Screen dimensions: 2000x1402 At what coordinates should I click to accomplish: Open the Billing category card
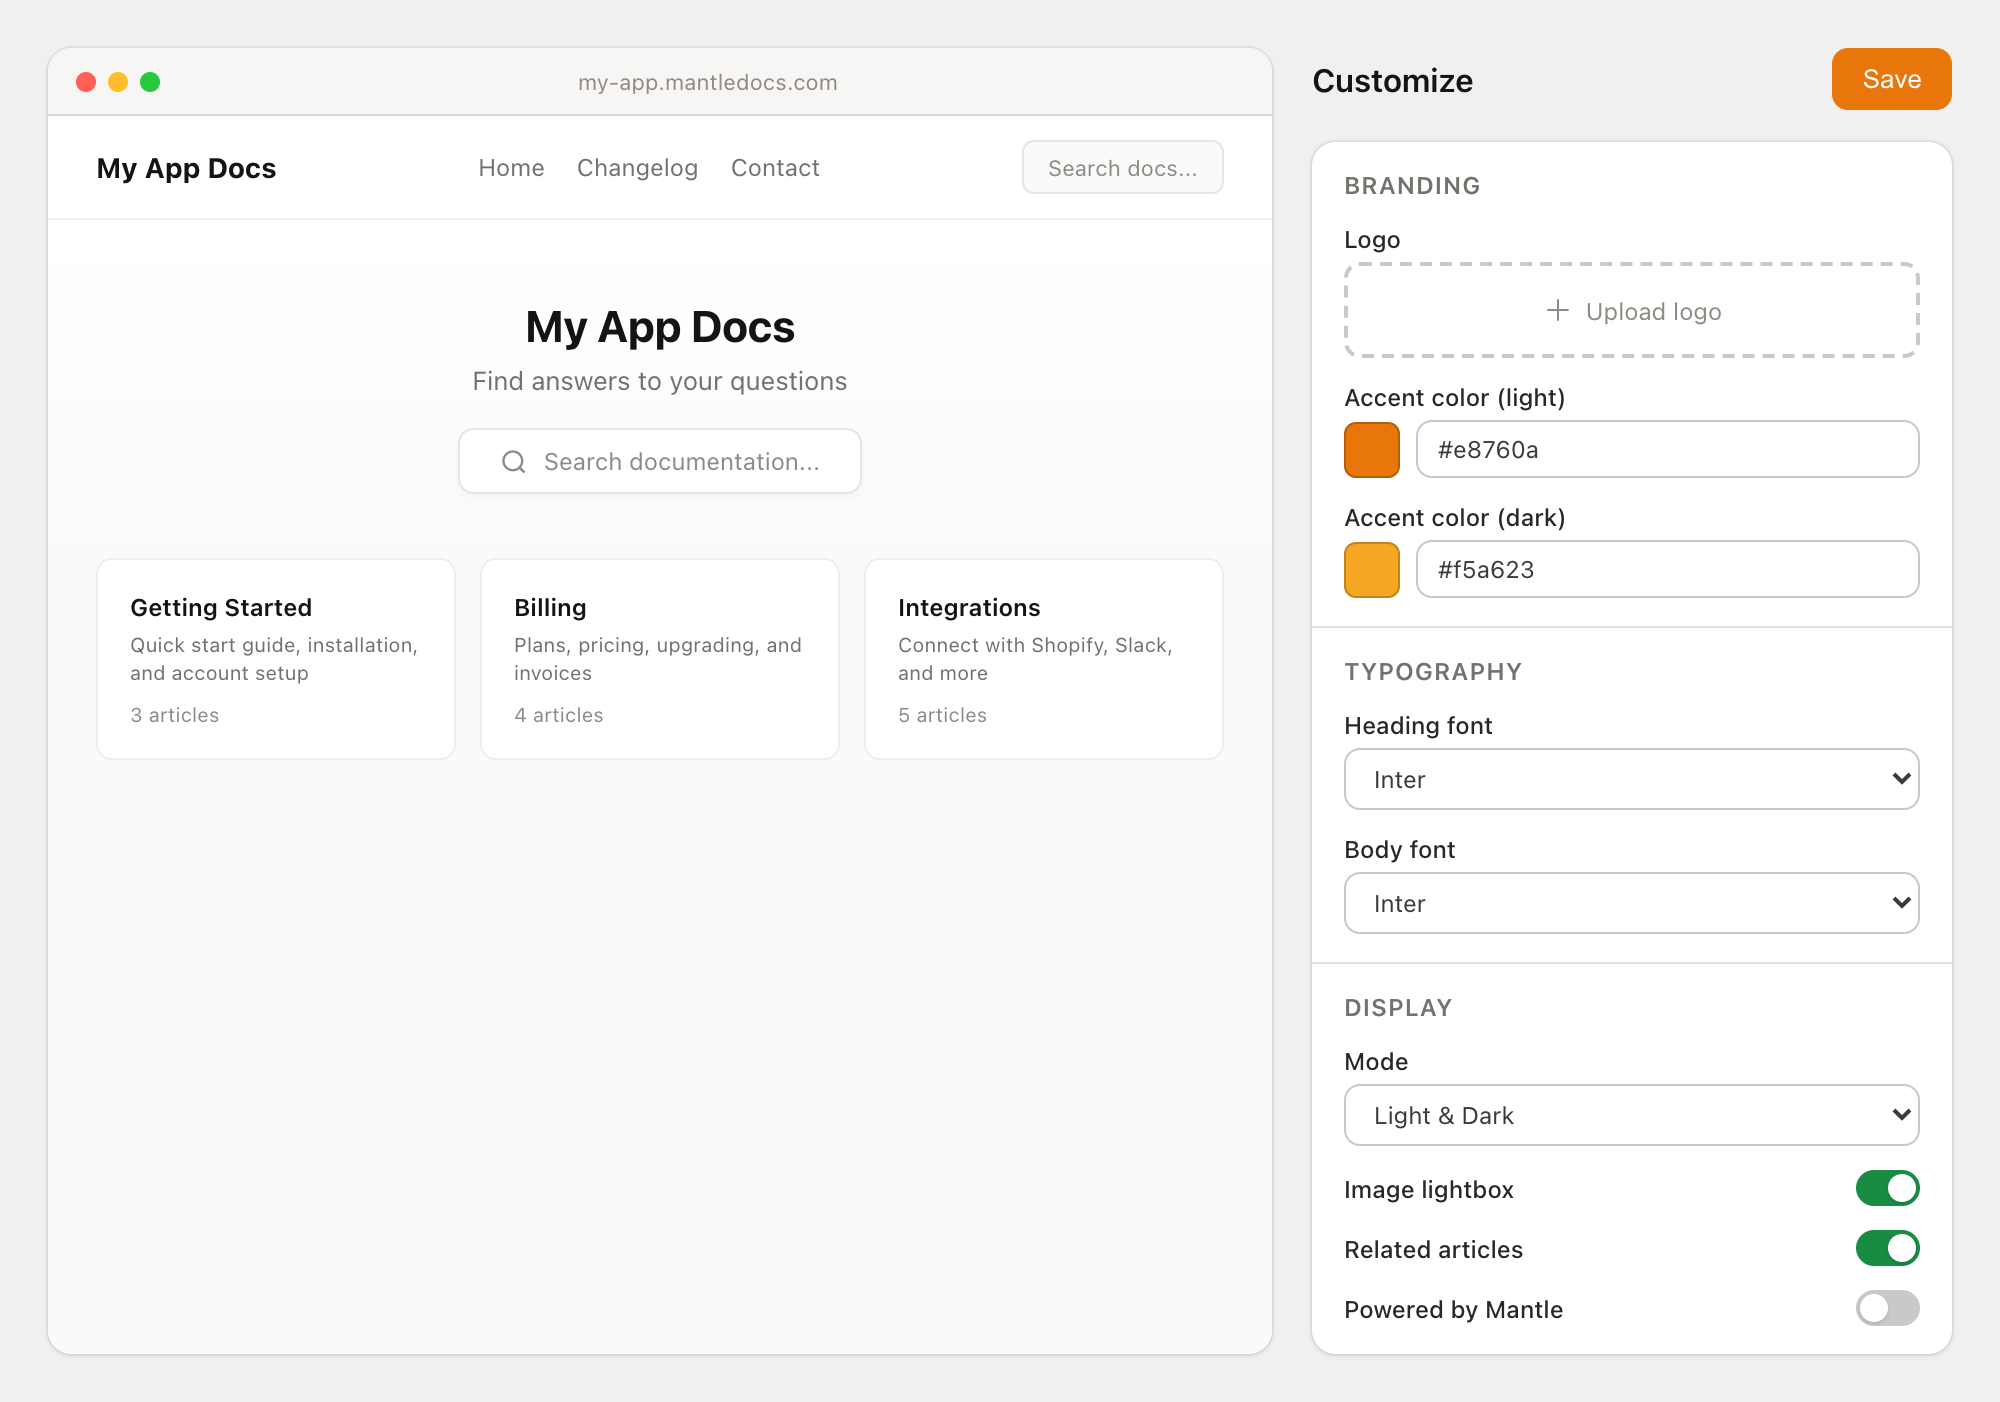click(x=659, y=659)
